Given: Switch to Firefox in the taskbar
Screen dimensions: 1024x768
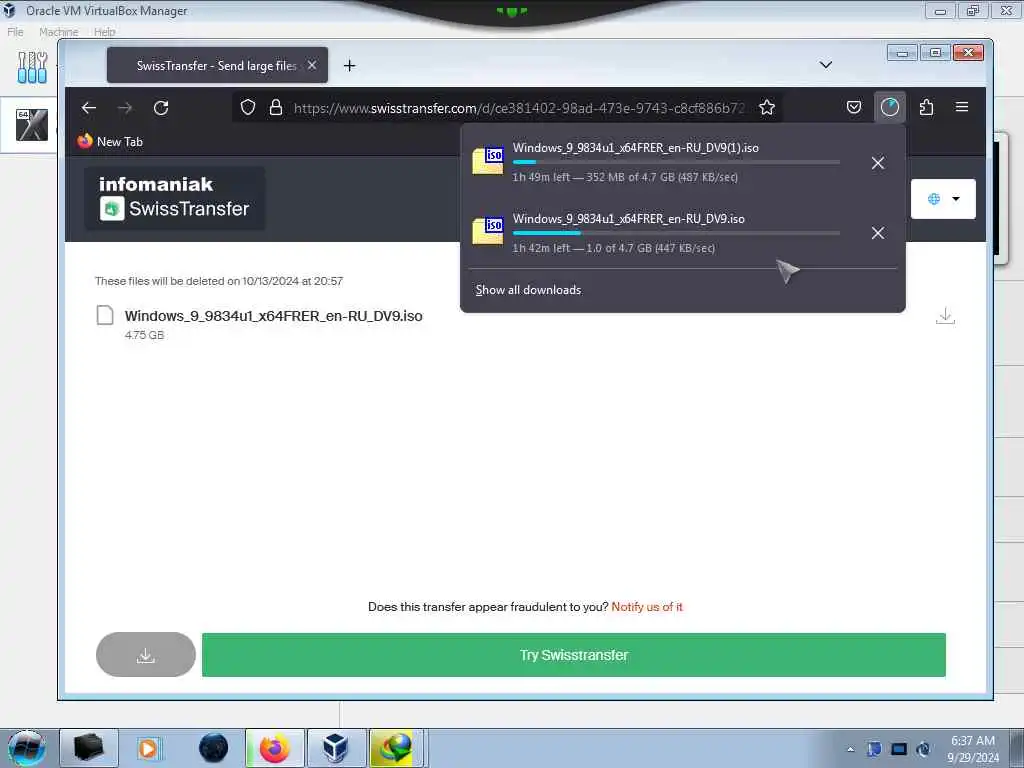Looking at the screenshot, I should (275, 748).
